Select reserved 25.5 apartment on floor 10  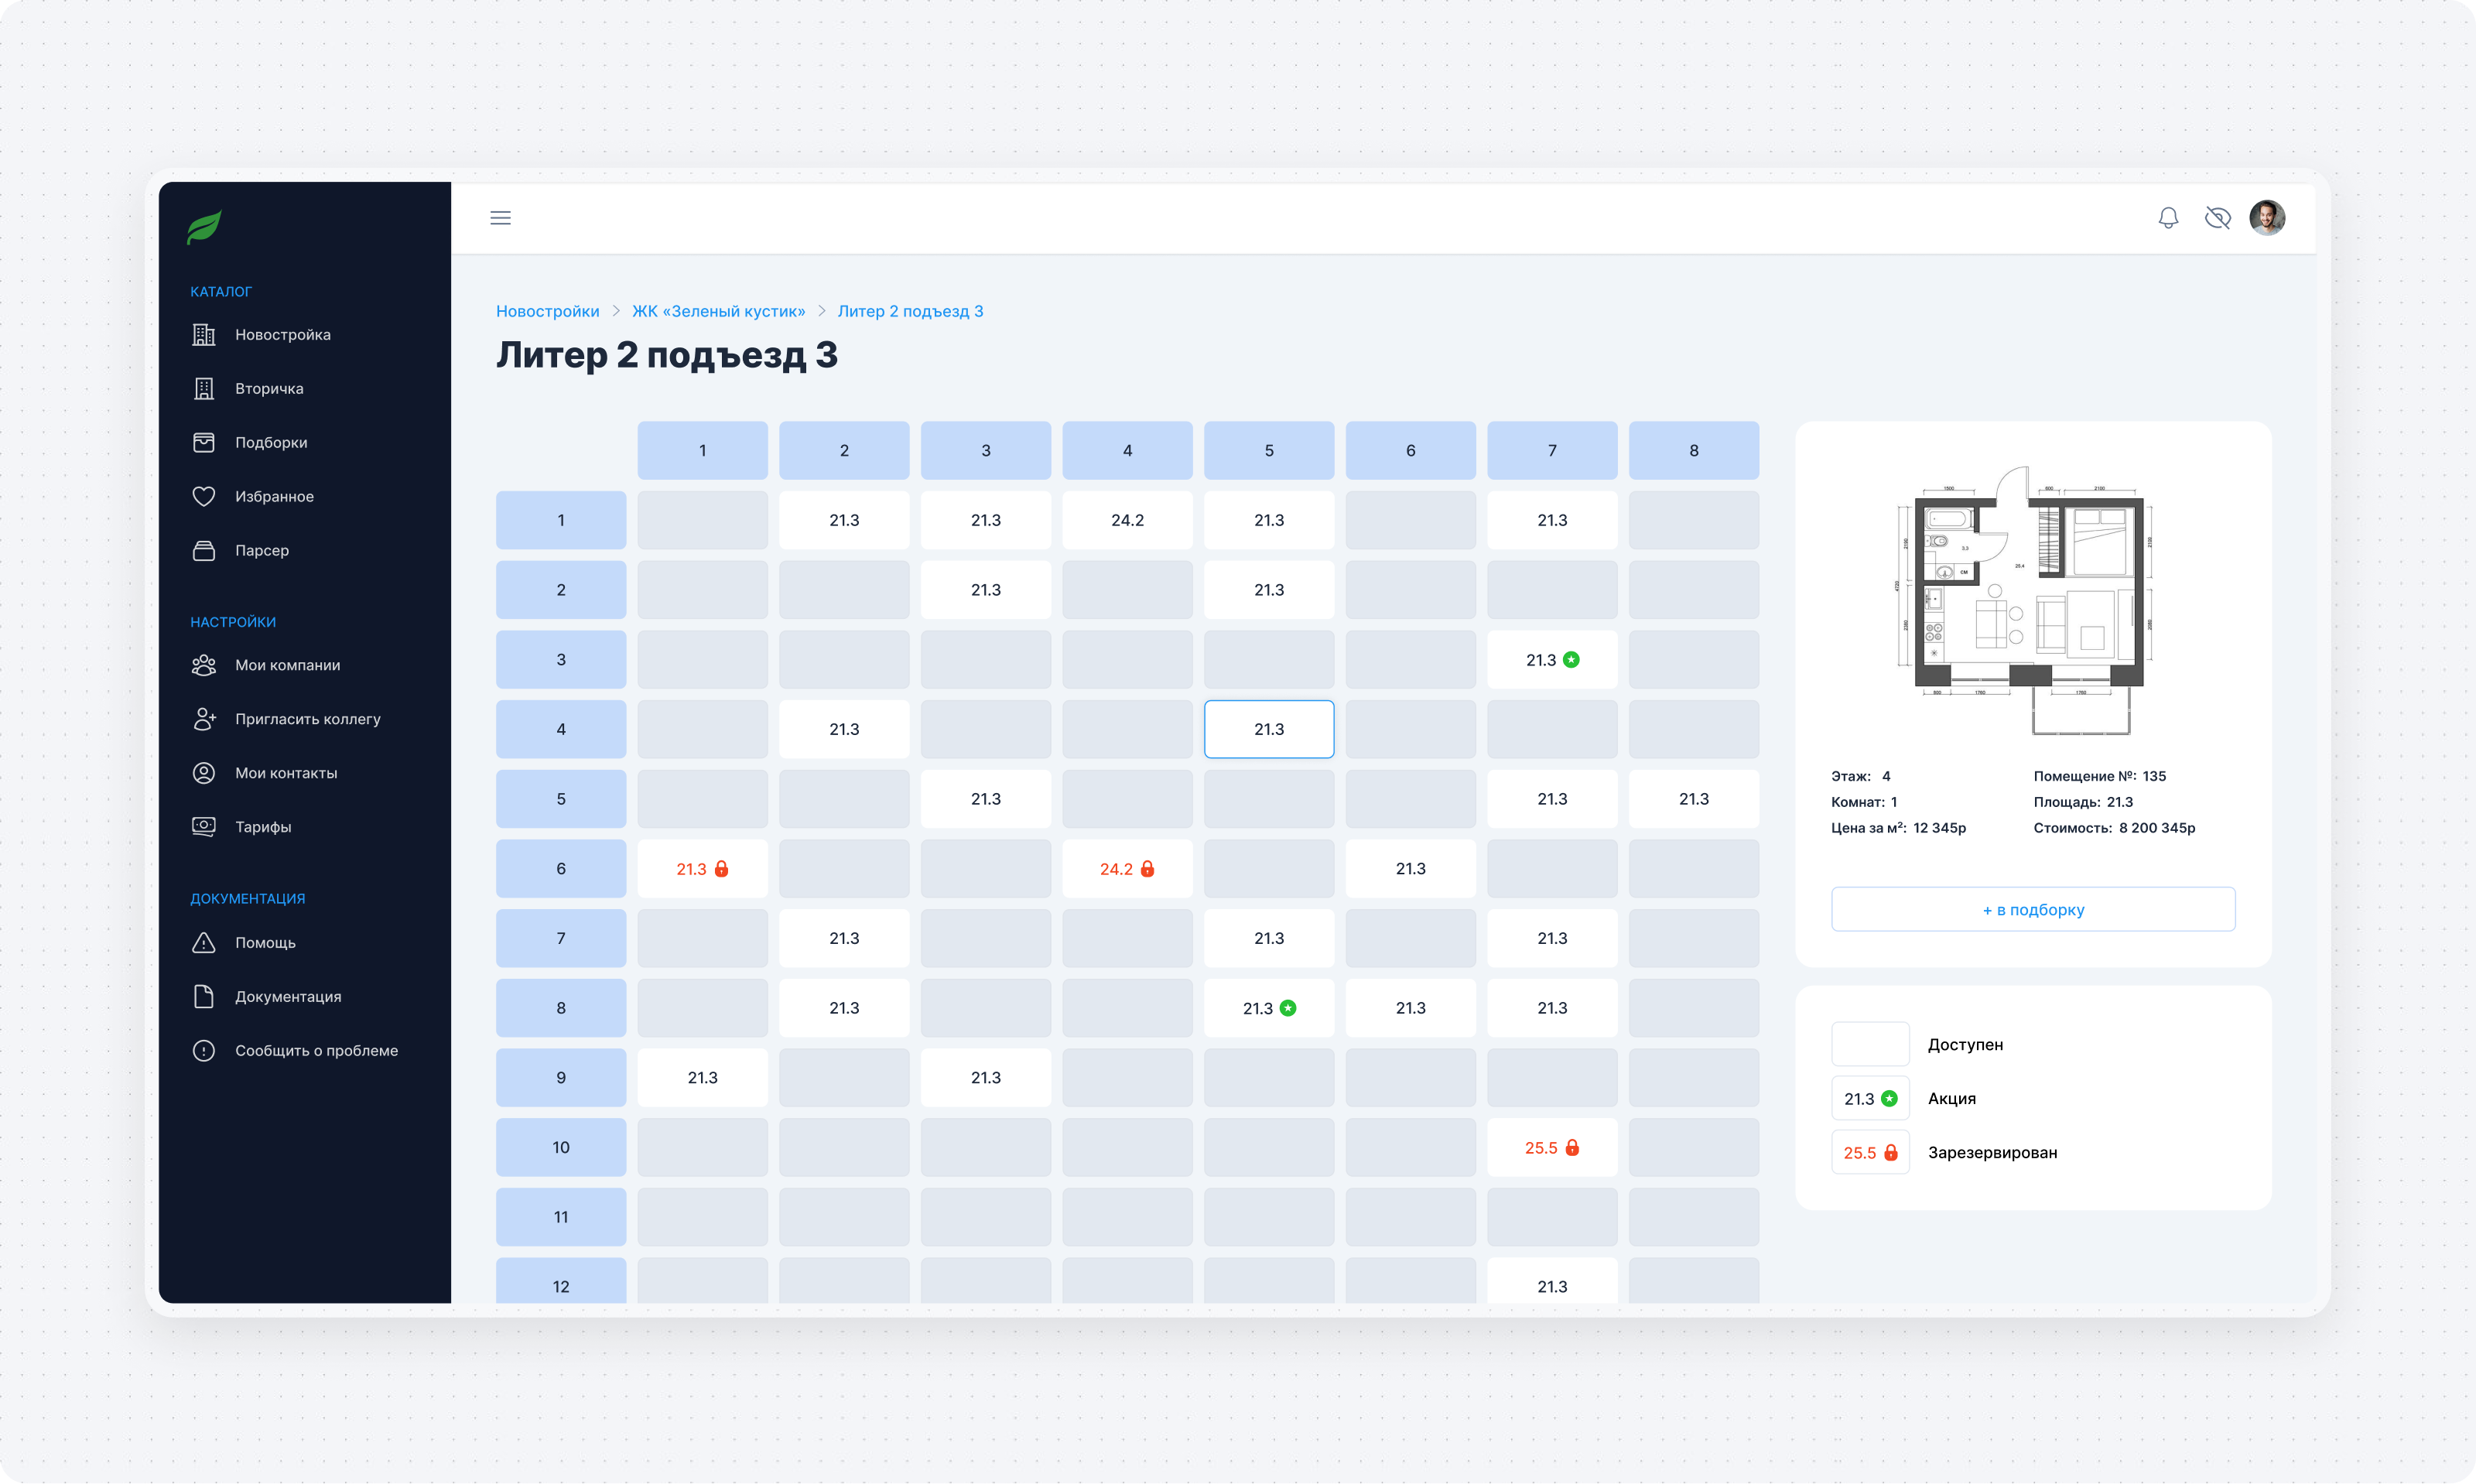pos(1551,1147)
